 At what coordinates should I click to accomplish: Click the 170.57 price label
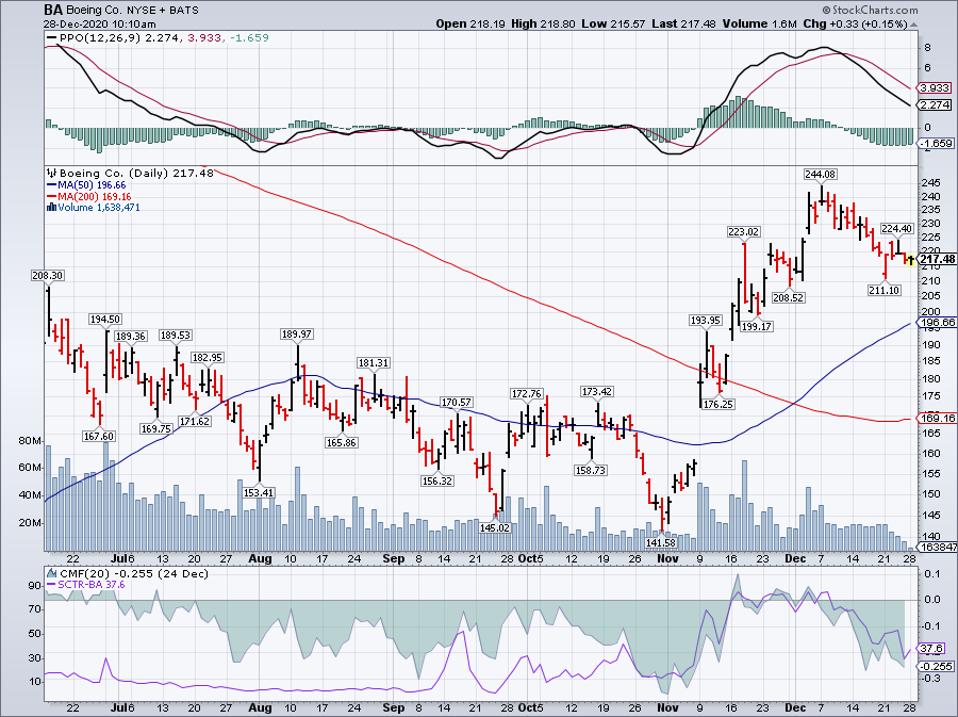point(456,402)
